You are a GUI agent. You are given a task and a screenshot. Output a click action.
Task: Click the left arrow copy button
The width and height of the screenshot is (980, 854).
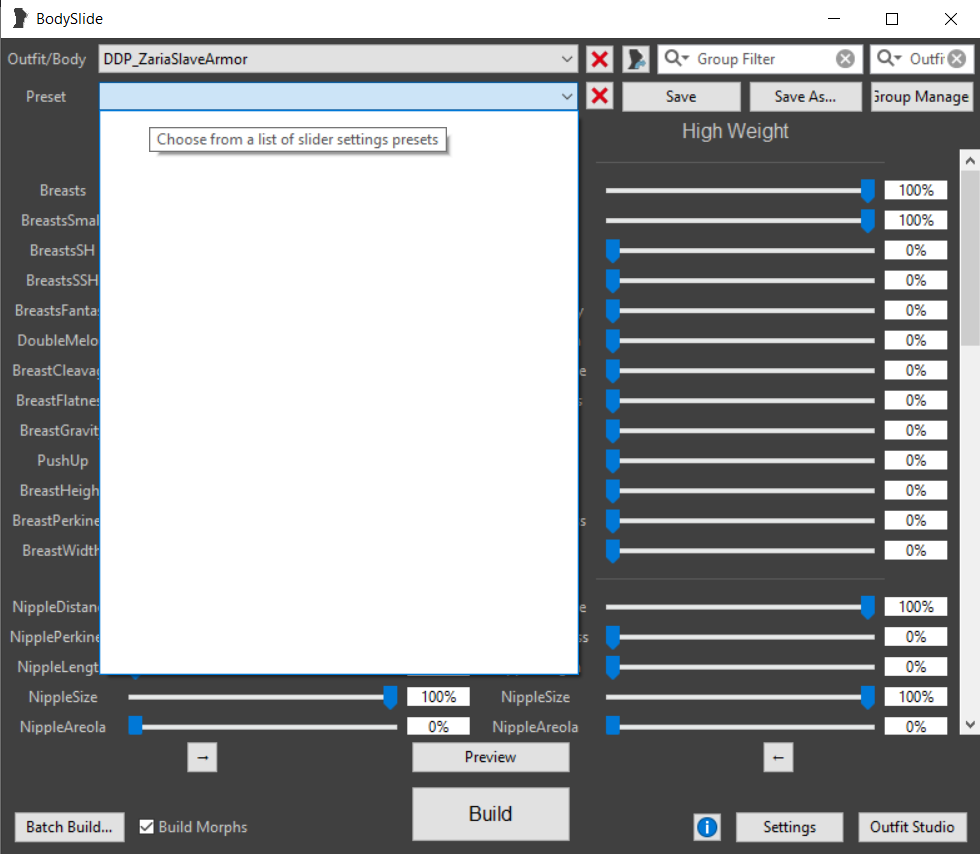(x=778, y=758)
